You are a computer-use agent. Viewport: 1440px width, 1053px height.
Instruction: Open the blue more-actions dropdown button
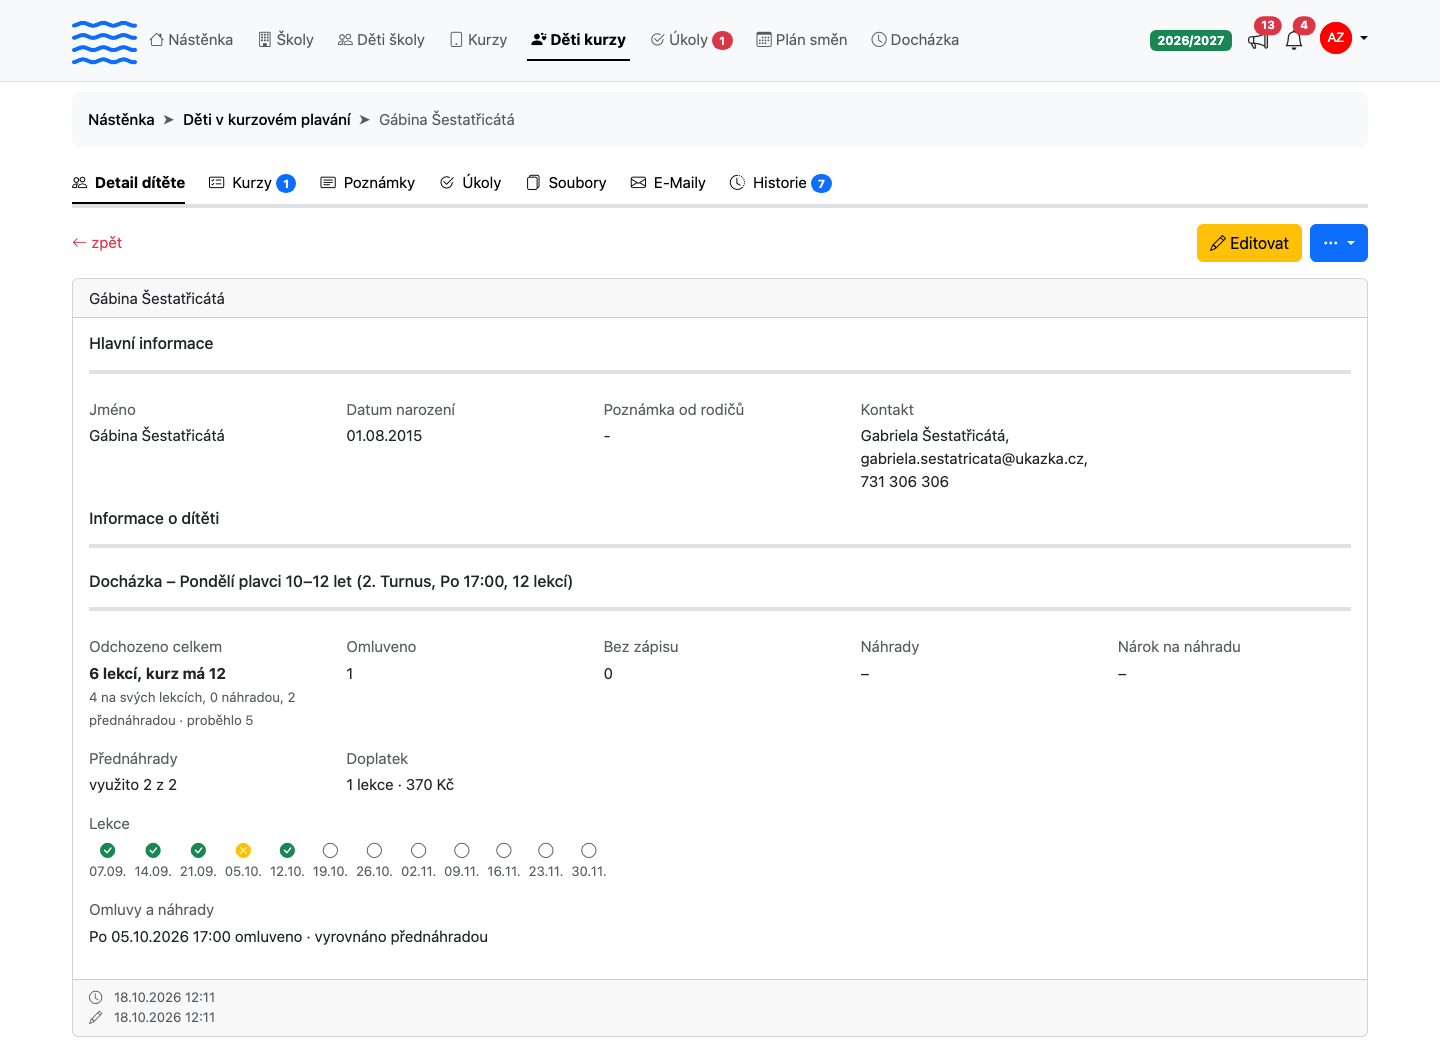point(1339,243)
